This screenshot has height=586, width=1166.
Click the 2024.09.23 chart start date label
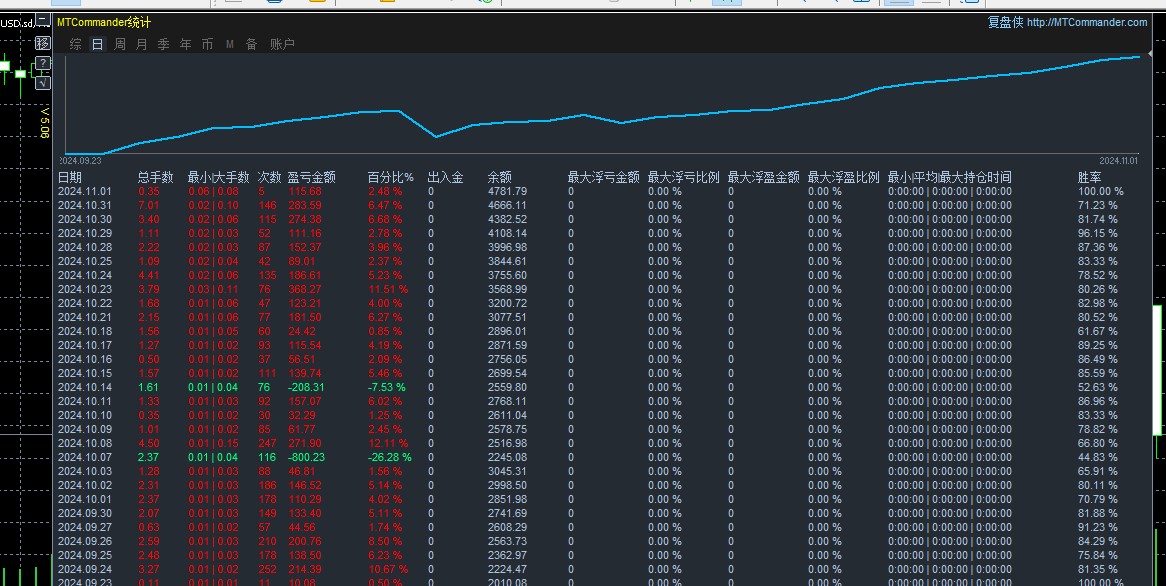pos(80,161)
